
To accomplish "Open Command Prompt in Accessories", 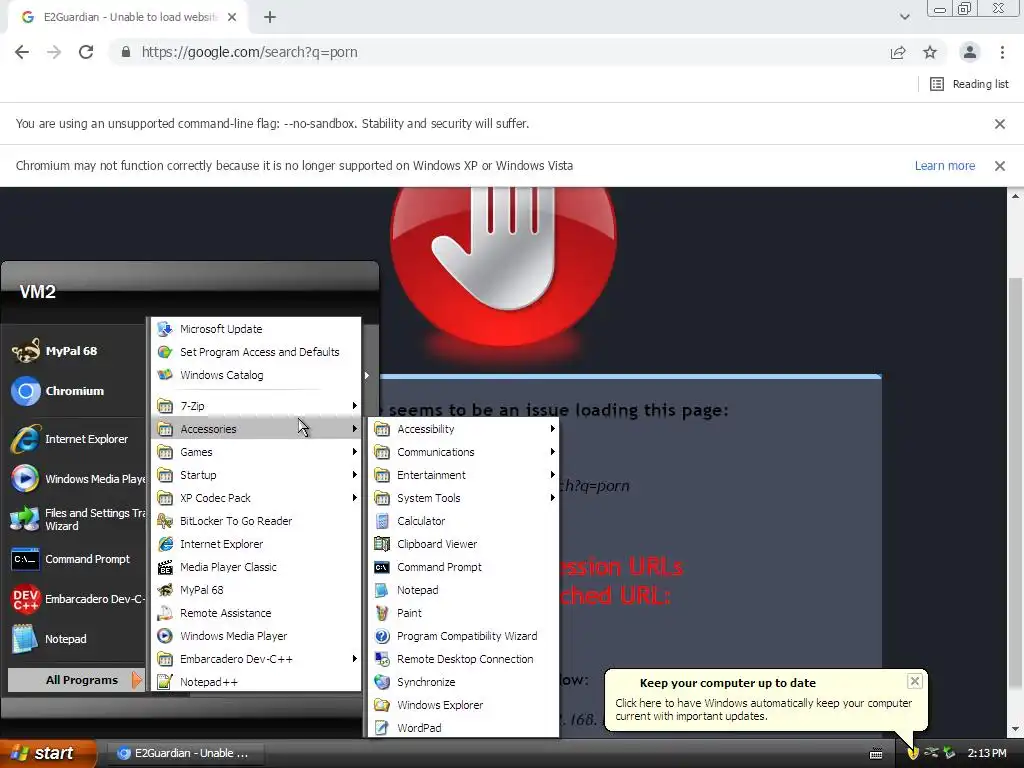I will coord(464,567).
